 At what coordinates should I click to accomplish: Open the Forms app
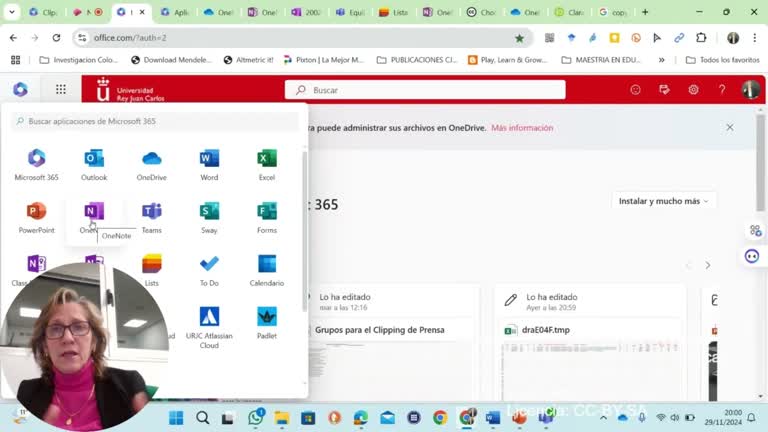click(267, 217)
